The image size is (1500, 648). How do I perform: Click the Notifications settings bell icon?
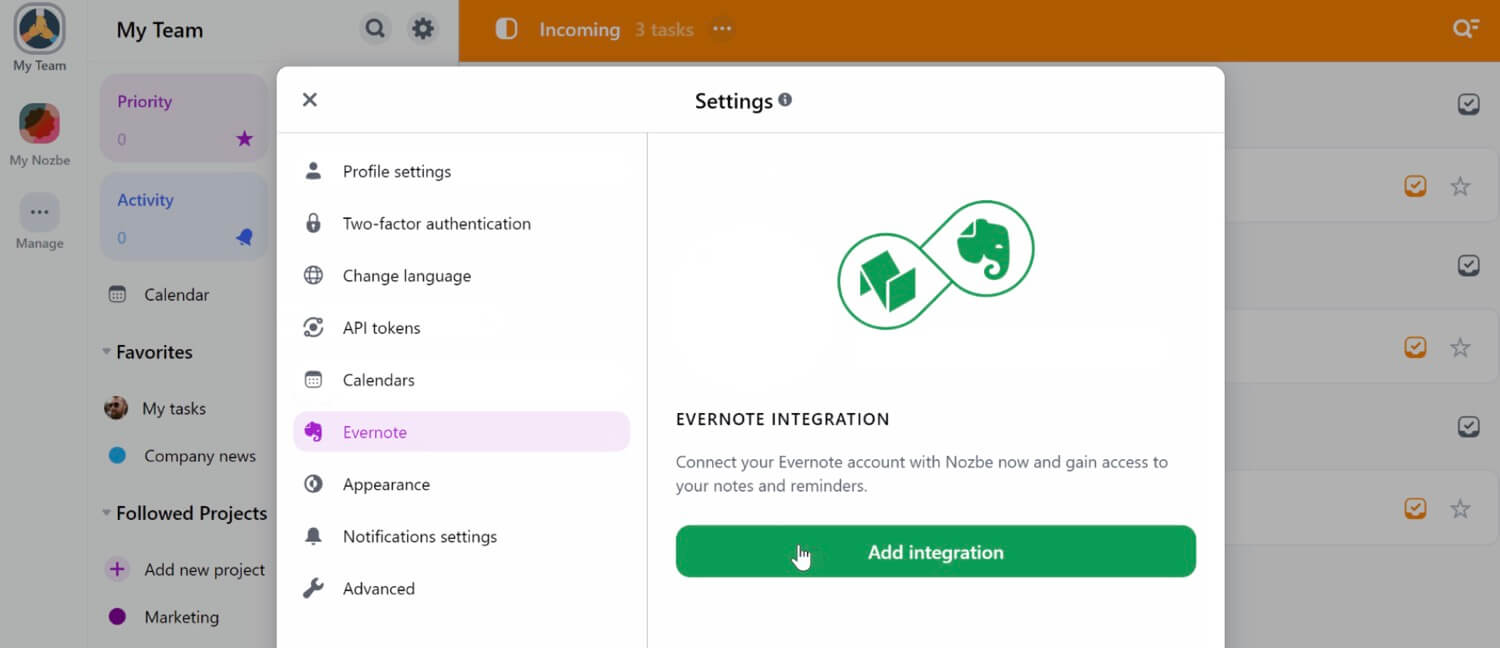(x=313, y=536)
